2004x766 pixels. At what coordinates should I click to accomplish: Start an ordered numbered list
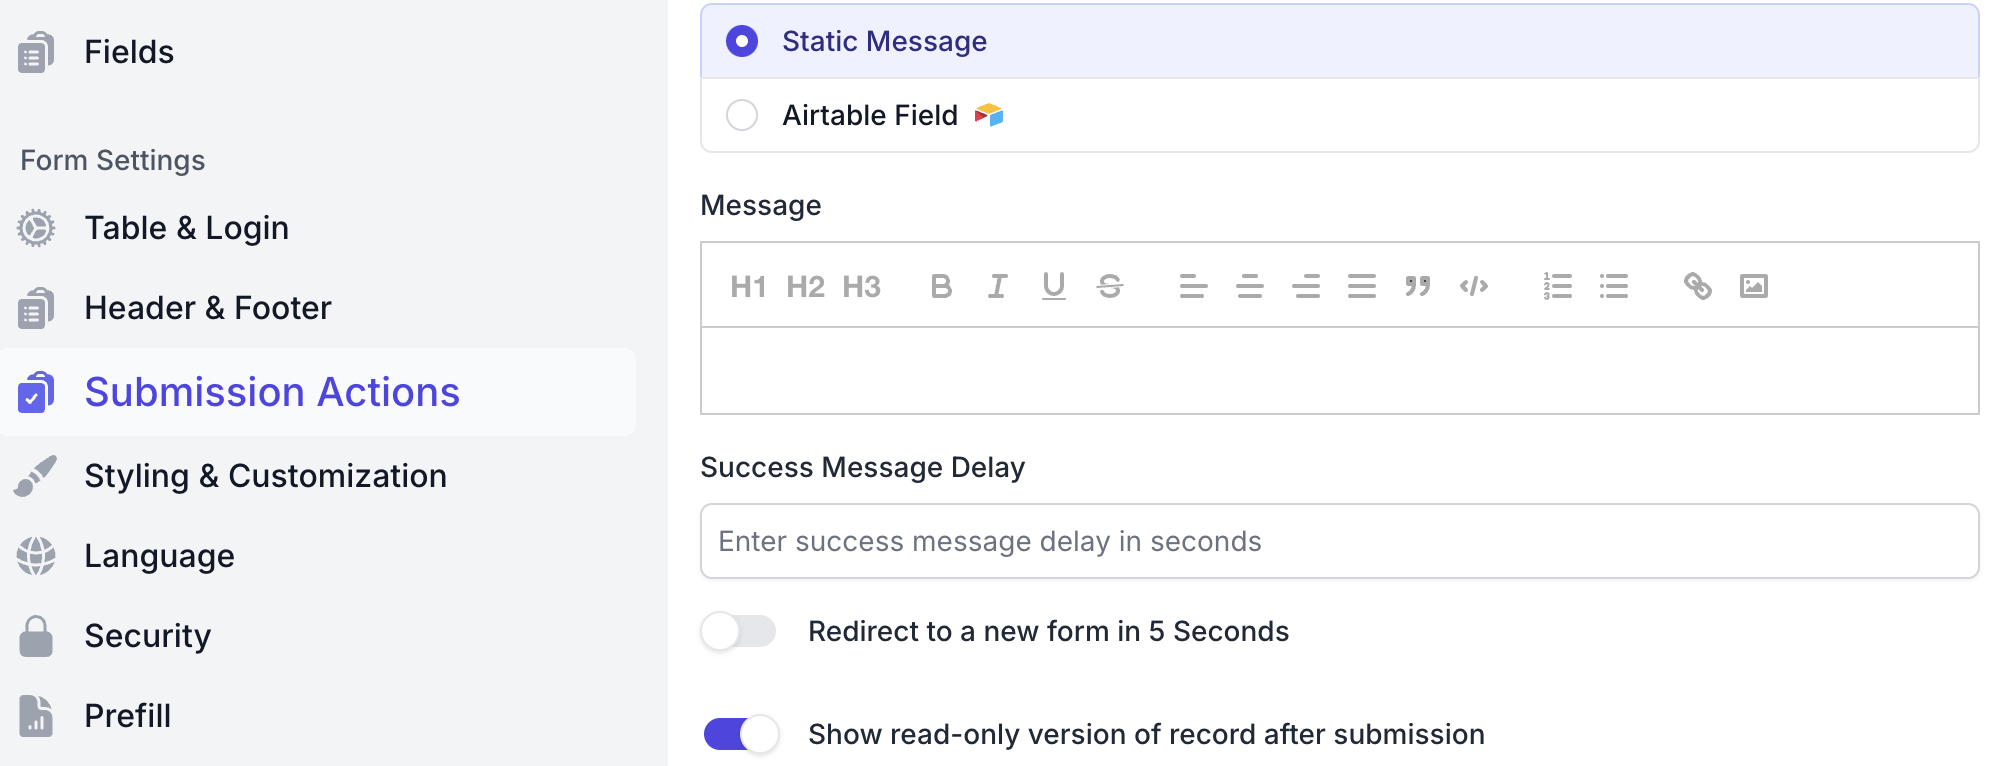[1557, 287]
